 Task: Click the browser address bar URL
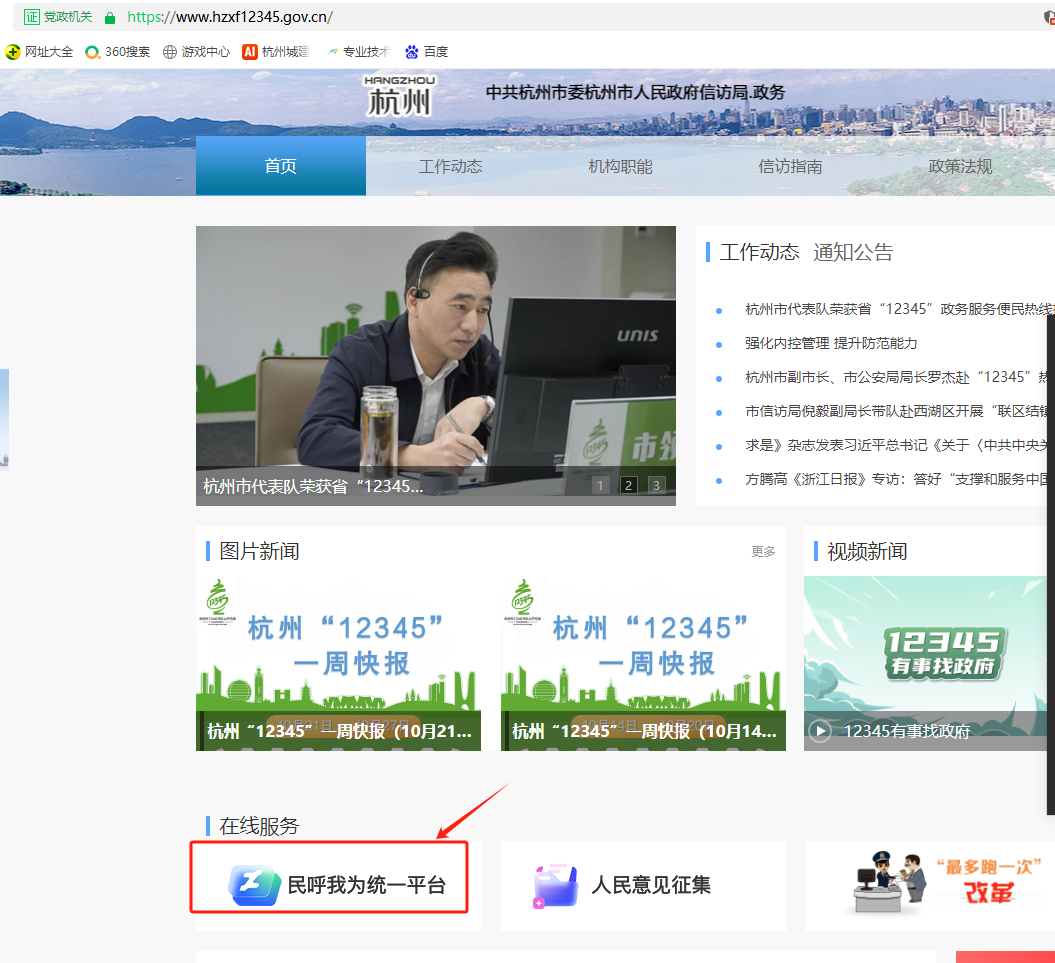pos(229,17)
